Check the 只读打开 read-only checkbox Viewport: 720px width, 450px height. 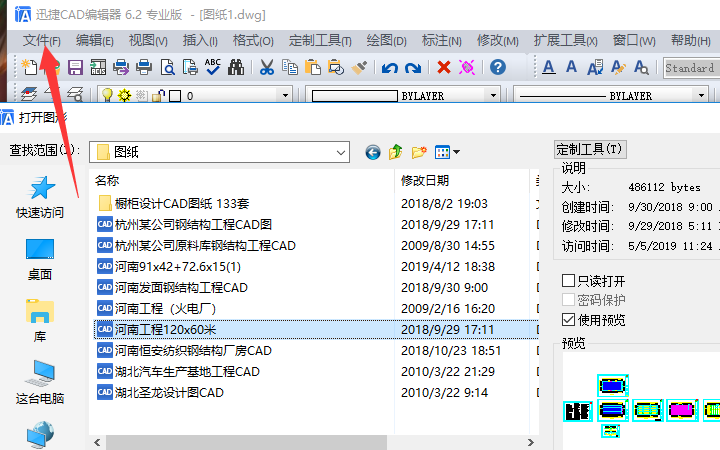coord(568,281)
